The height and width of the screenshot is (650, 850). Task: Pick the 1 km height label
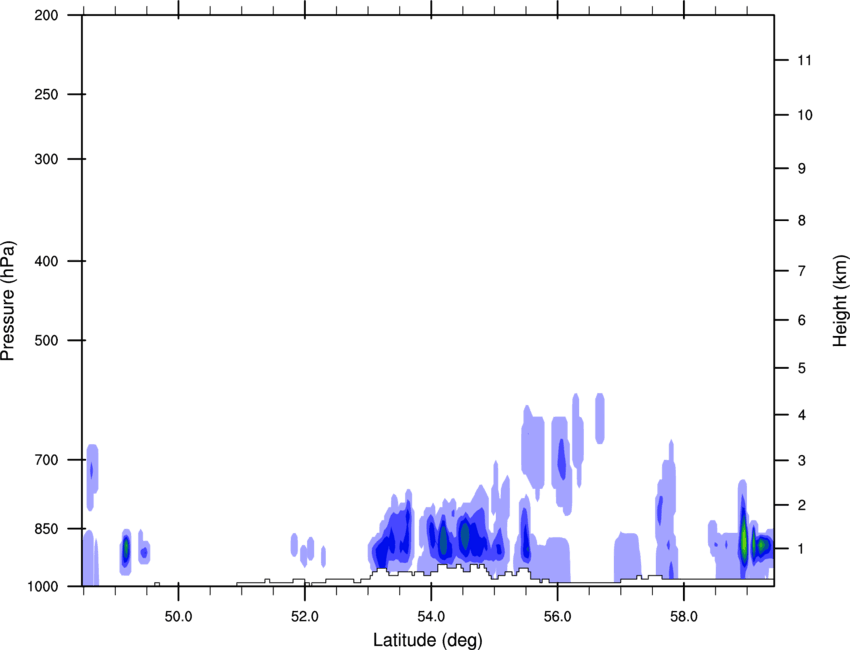802,549
